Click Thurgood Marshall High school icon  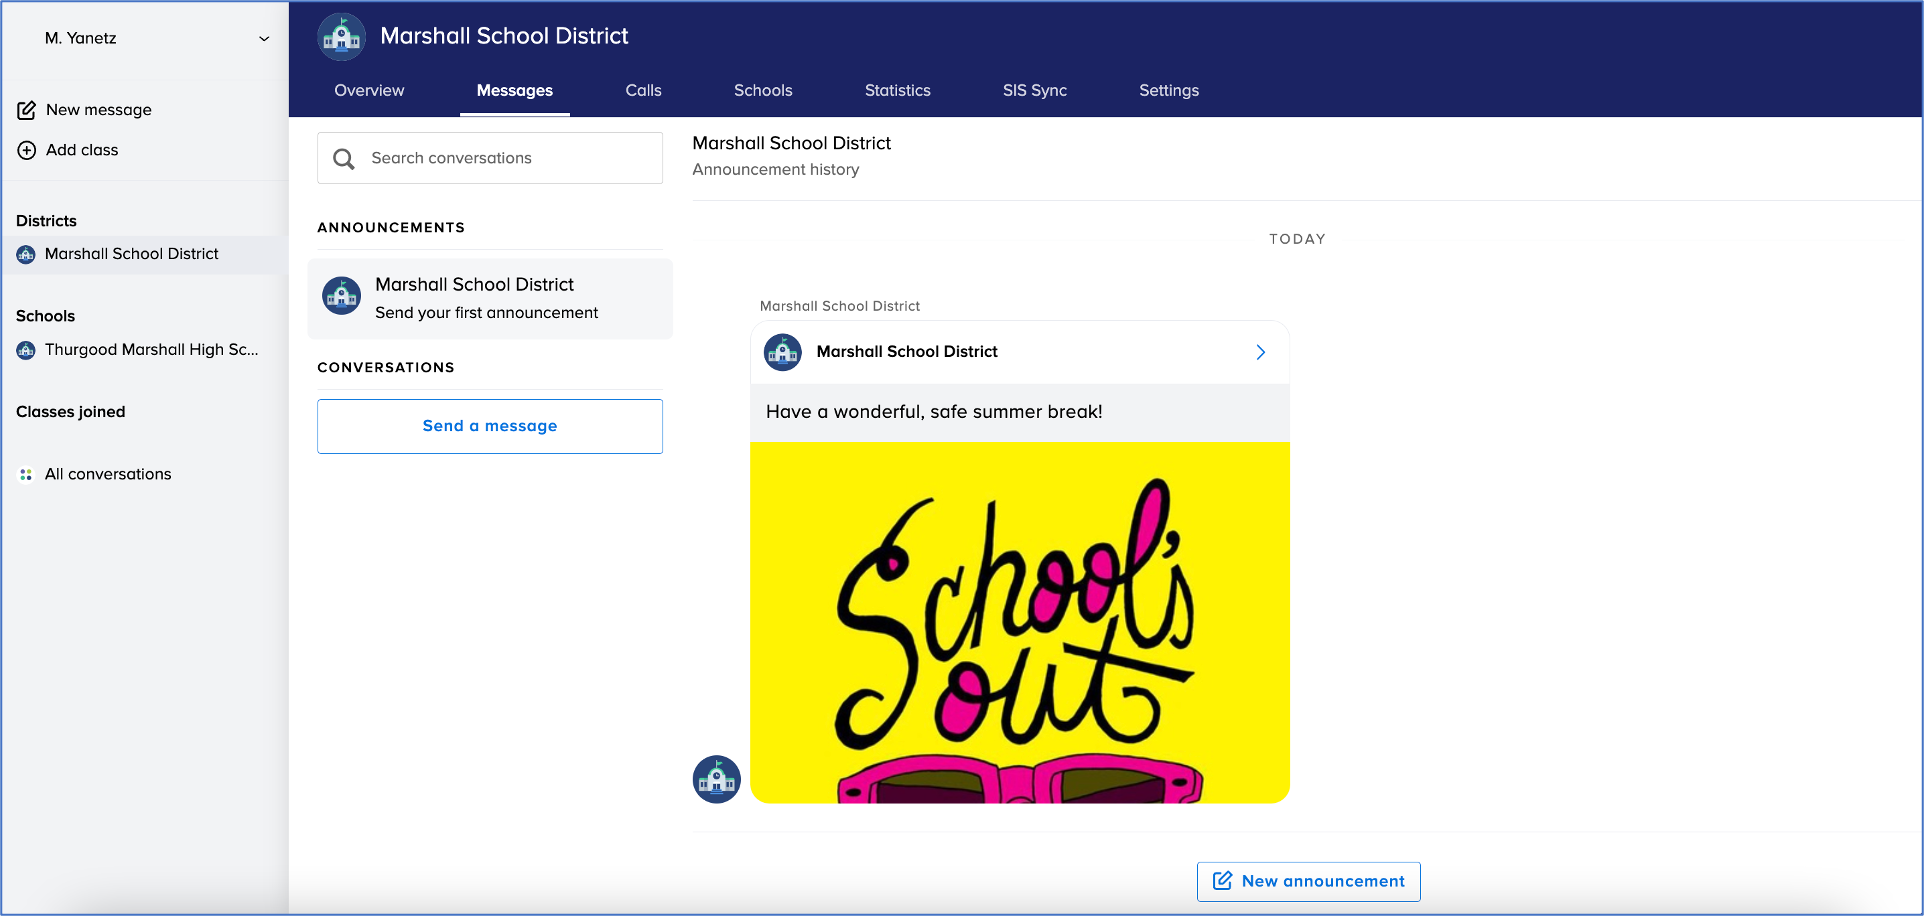click(x=26, y=350)
